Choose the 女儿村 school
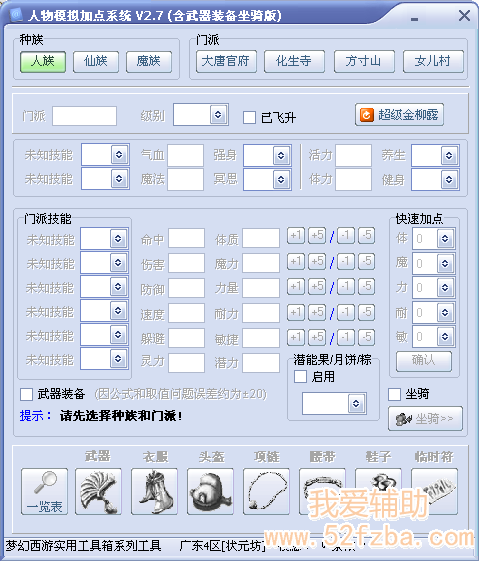The image size is (479, 561). click(x=433, y=62)
